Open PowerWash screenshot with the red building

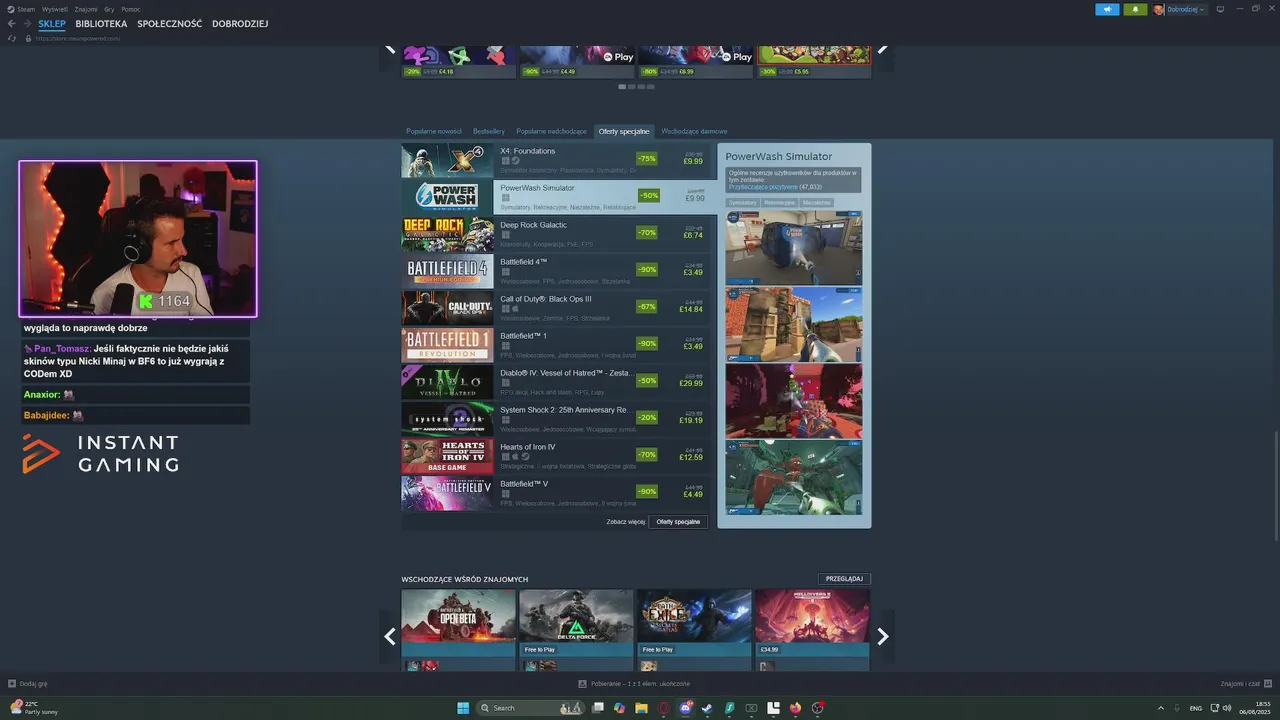[794, 325]
